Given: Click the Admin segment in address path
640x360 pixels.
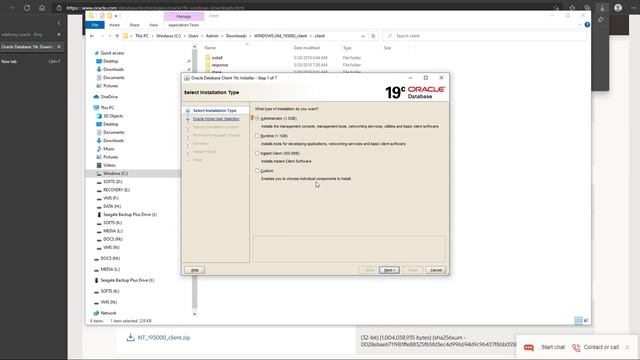Looking at the screenshot, I should [212, 36].
